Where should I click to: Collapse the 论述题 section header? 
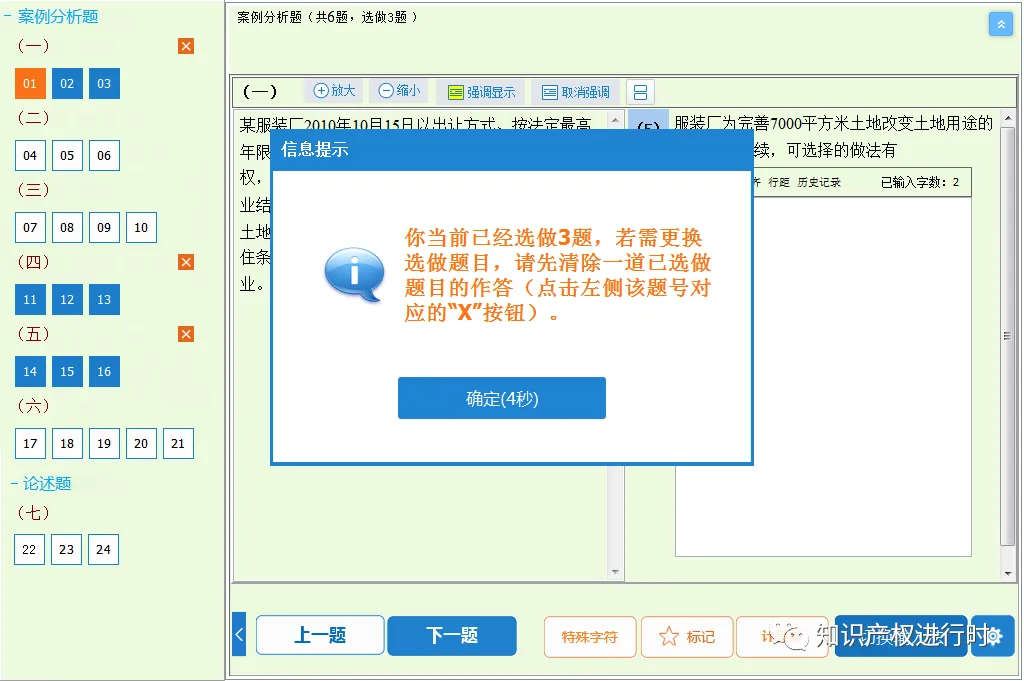pos(42,483)
